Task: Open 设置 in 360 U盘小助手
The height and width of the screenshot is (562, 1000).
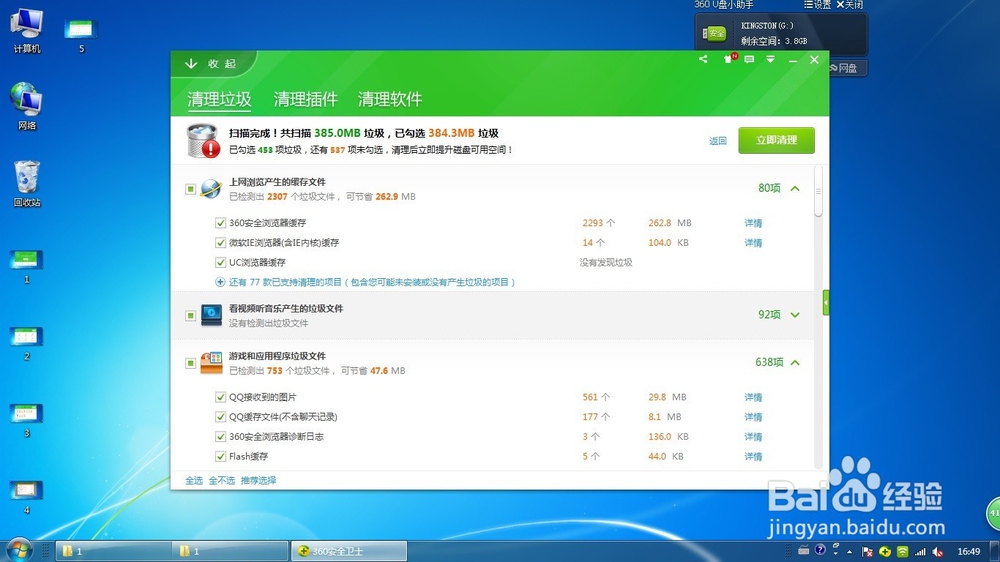Action: [x=818, y=4]
